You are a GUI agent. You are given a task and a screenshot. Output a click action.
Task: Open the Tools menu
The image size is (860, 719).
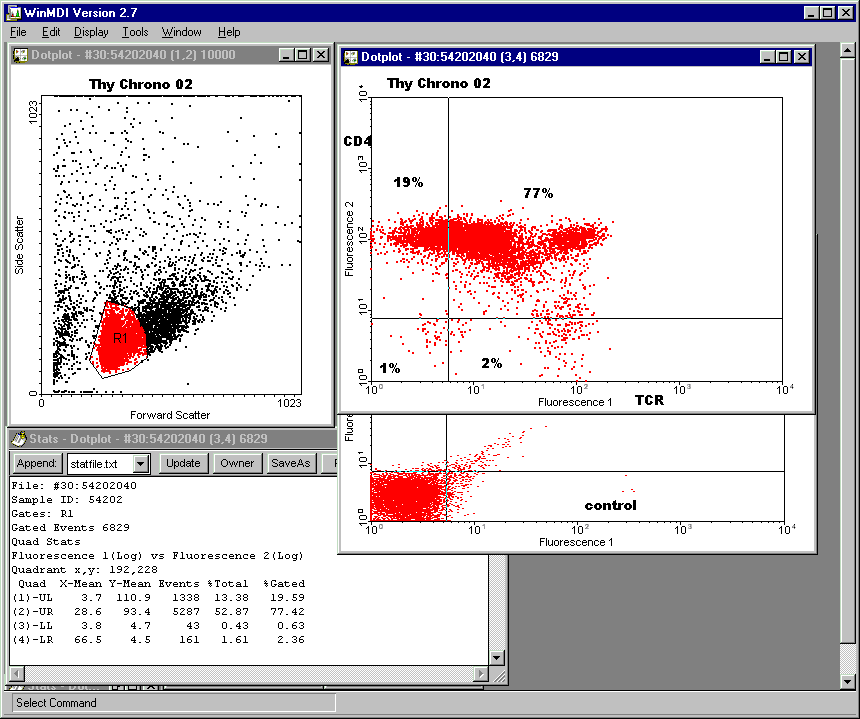coord(135,32)
